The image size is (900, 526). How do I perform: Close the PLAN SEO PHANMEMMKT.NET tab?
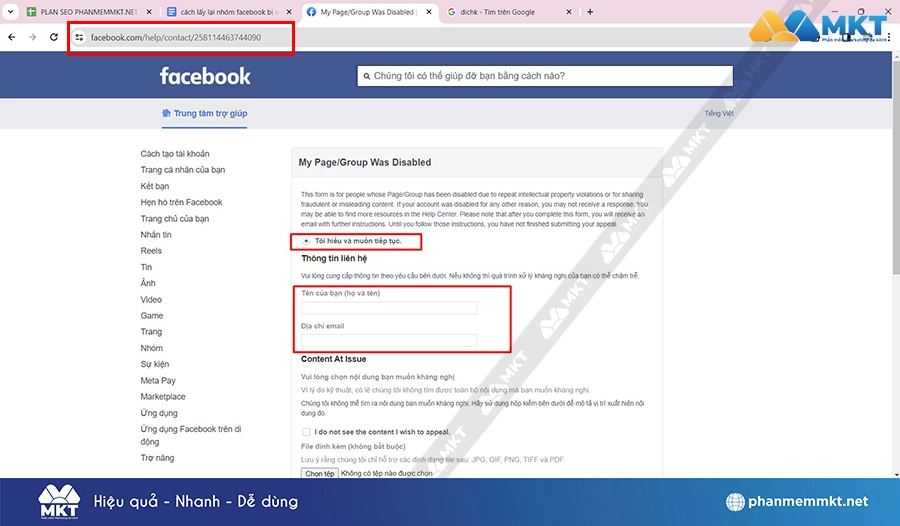point(149,11)
